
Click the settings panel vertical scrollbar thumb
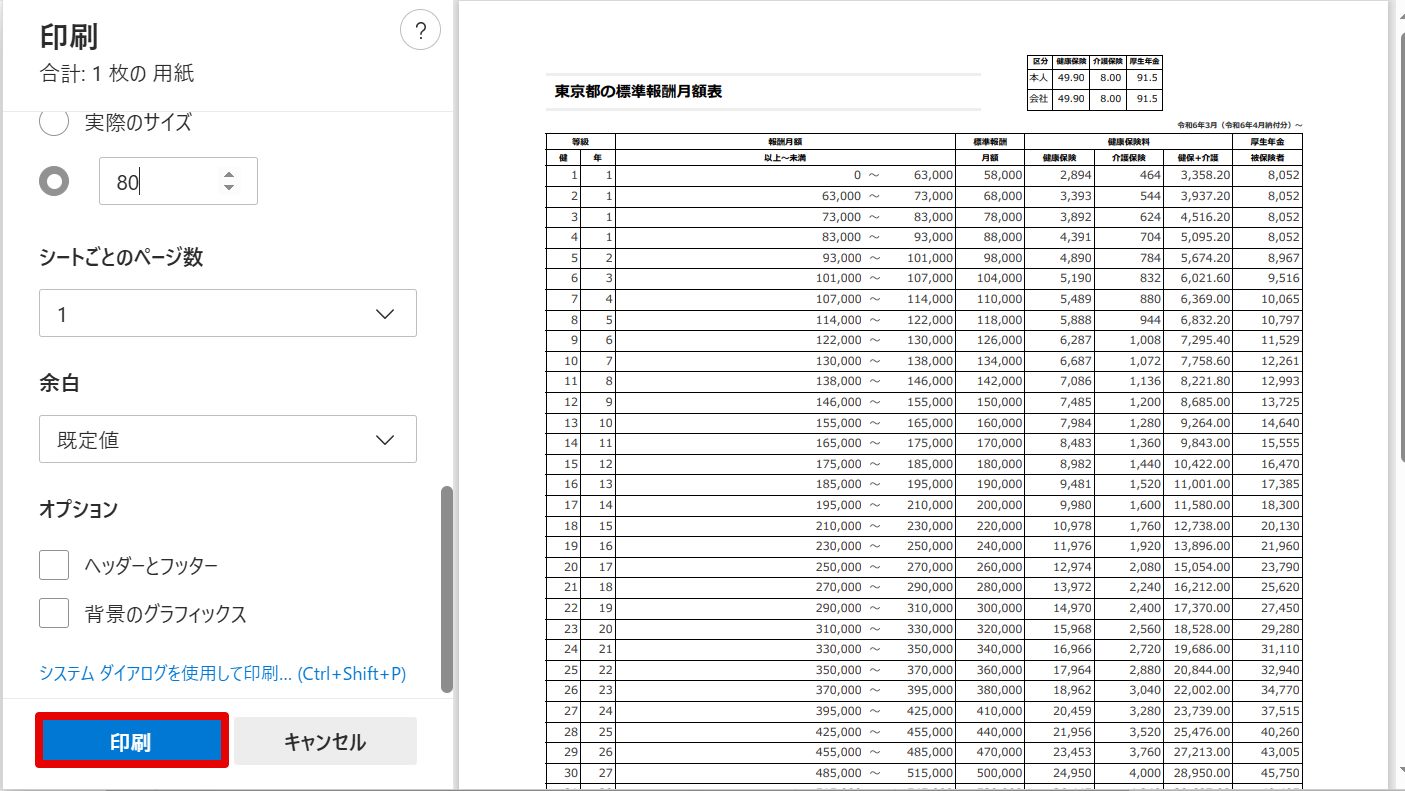pyautogui.click(x=447, y=589)
